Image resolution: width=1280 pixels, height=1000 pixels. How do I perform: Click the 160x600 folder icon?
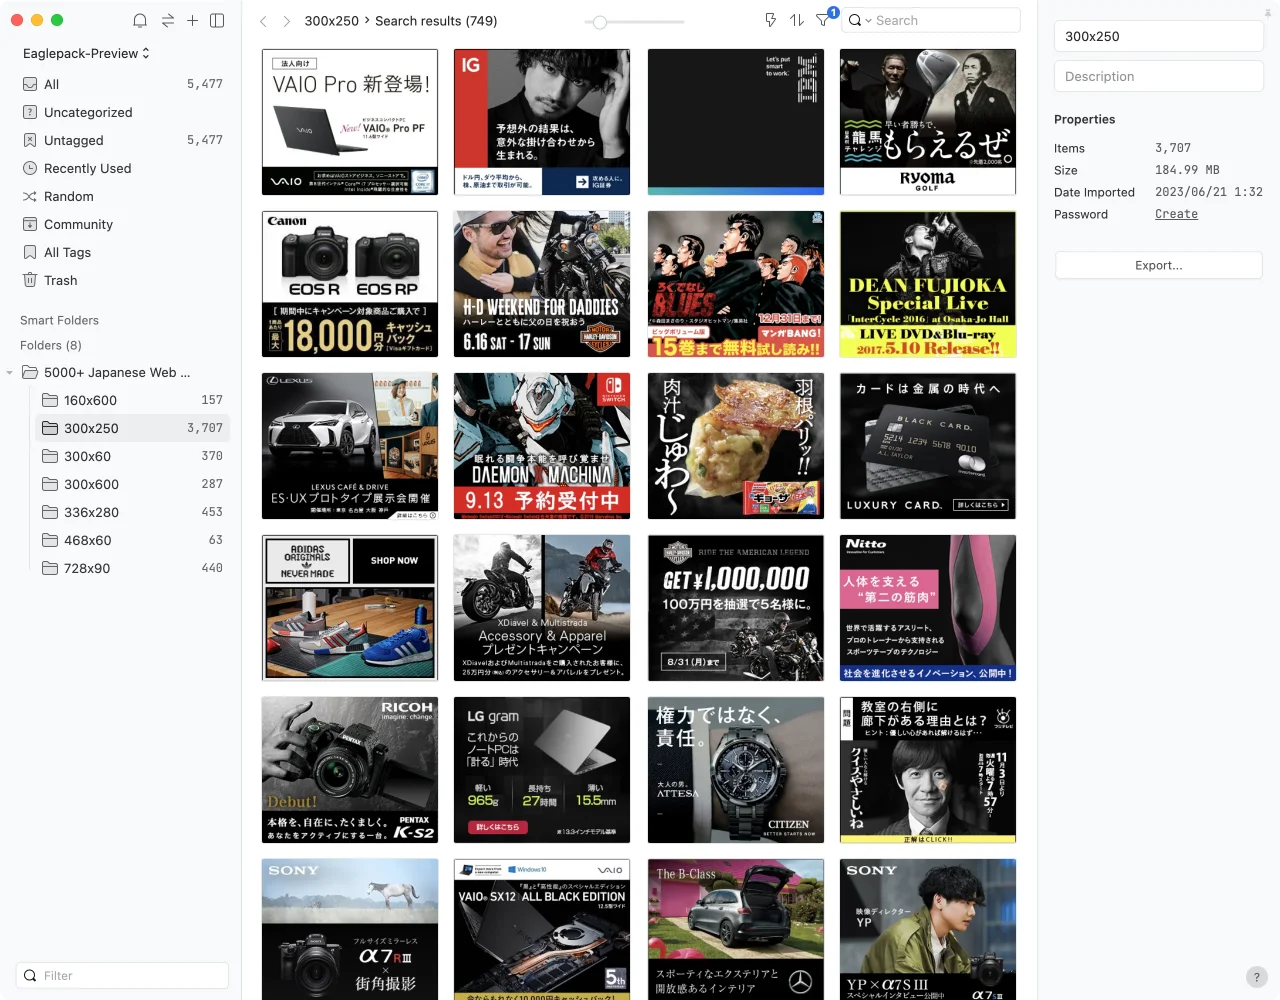point(50,400)
